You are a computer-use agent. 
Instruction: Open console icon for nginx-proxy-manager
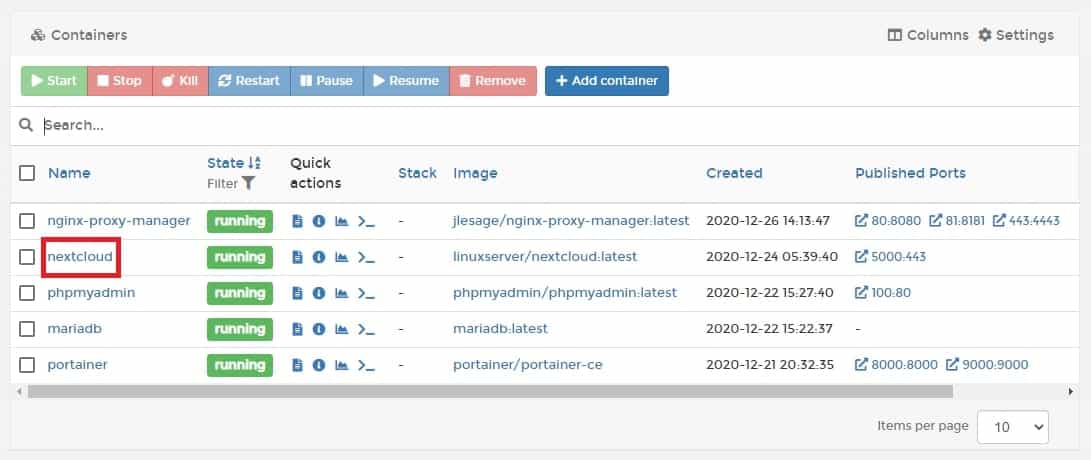pyautogui.click(x=366, y=221)
